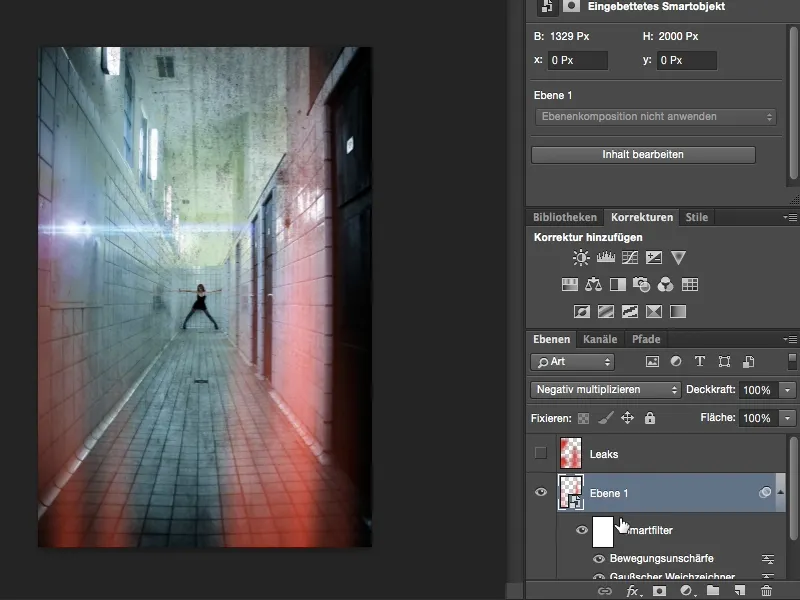The height and width of the screenshot is (600, 800).
Task: Switch to the Kanäle tab
Action: point(600,339)
